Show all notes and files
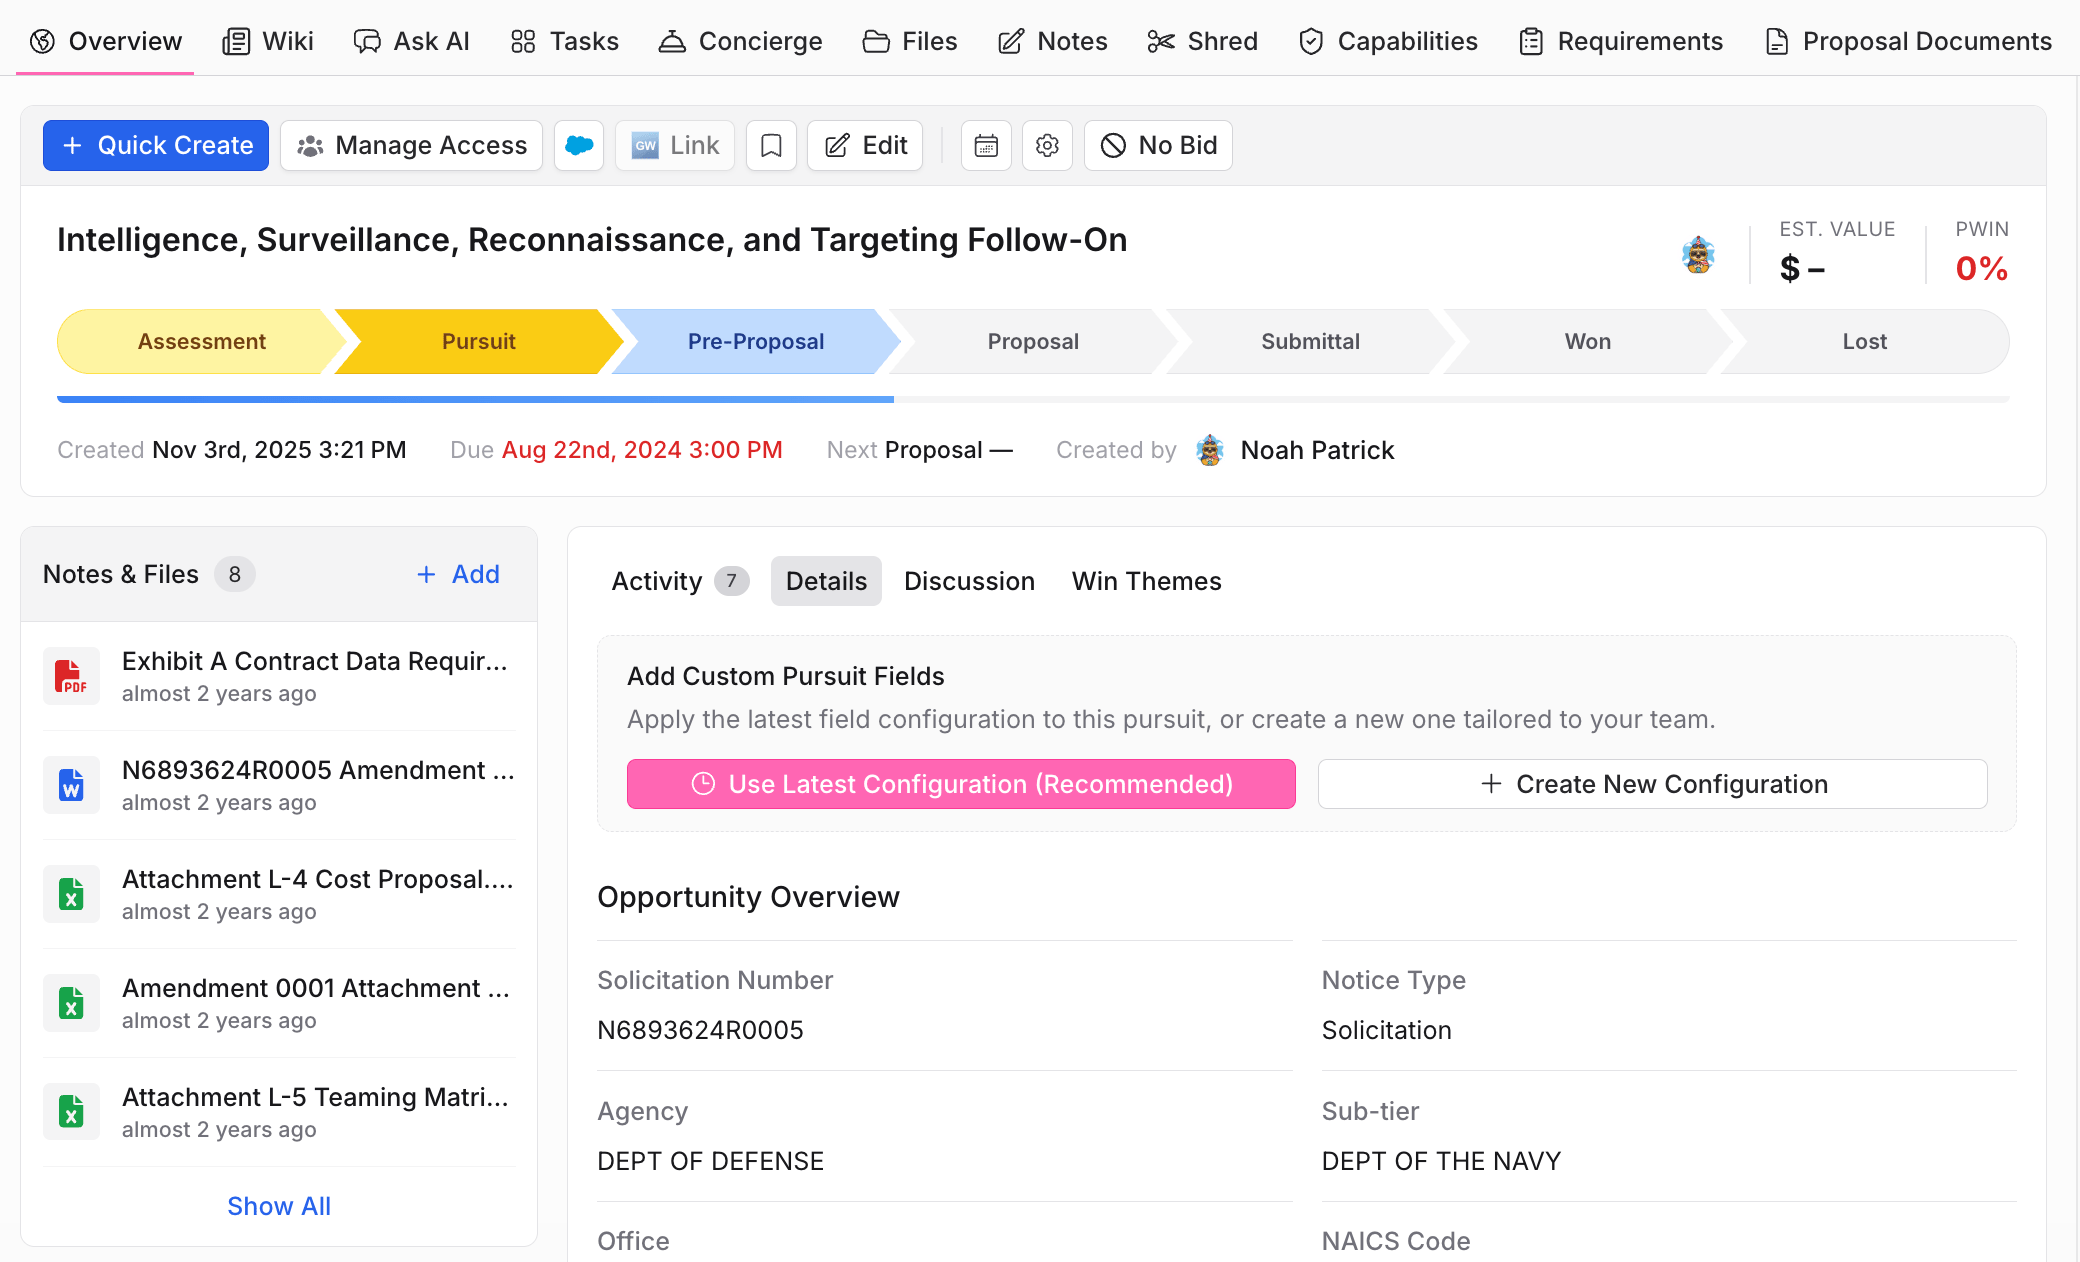Image resolution: width=2080 pixels, height=1262 pixels. point(279,1206)
